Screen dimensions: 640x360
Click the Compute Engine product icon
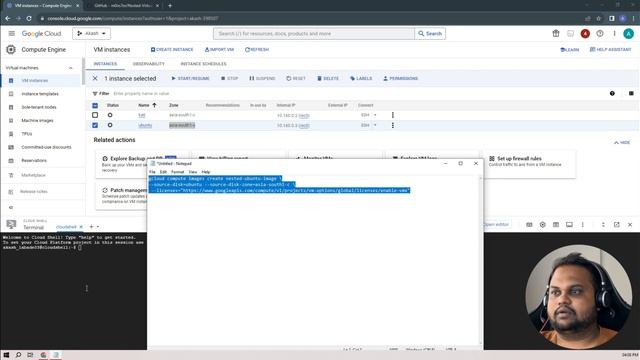11,49
